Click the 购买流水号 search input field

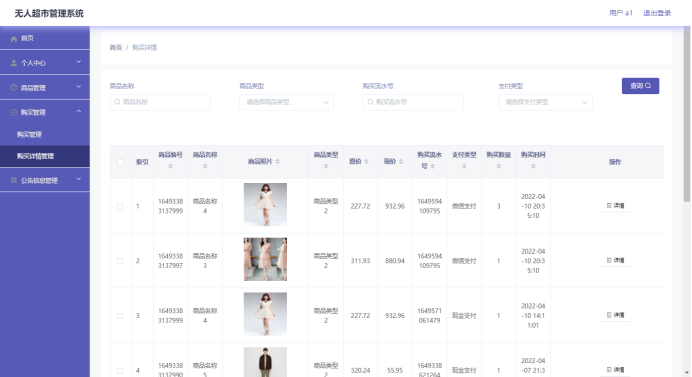(413, 102)
